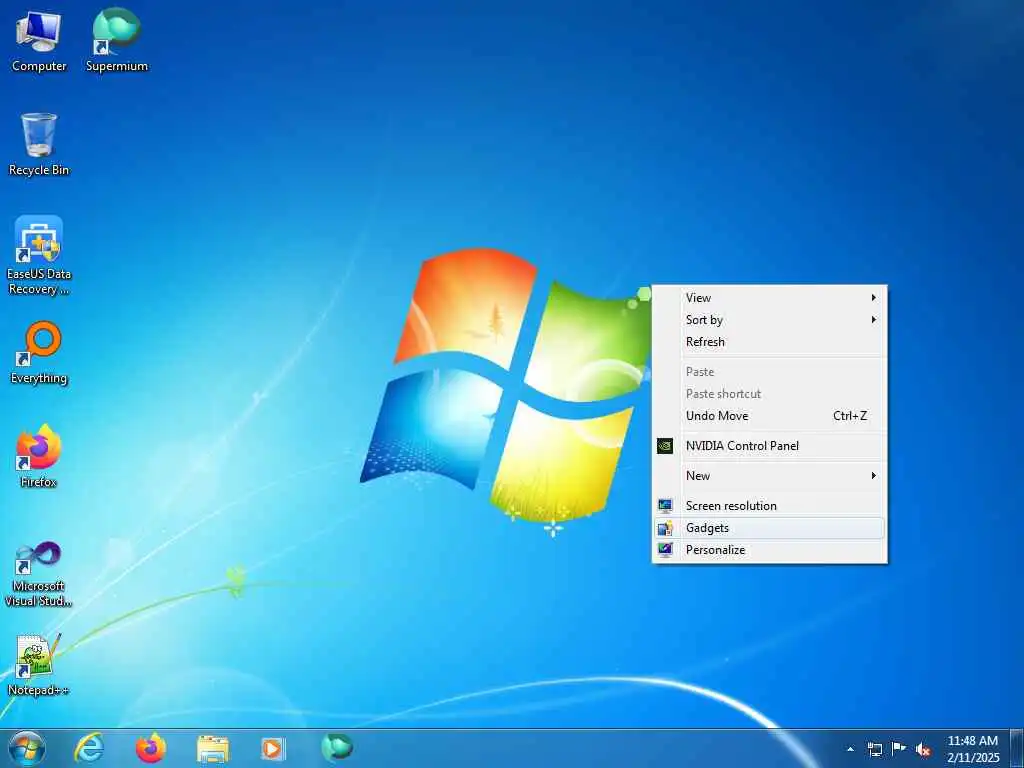Launch Internet Explorer from the taskbar
Viewport: 1024px width, 768px height.
coord(89,748)
